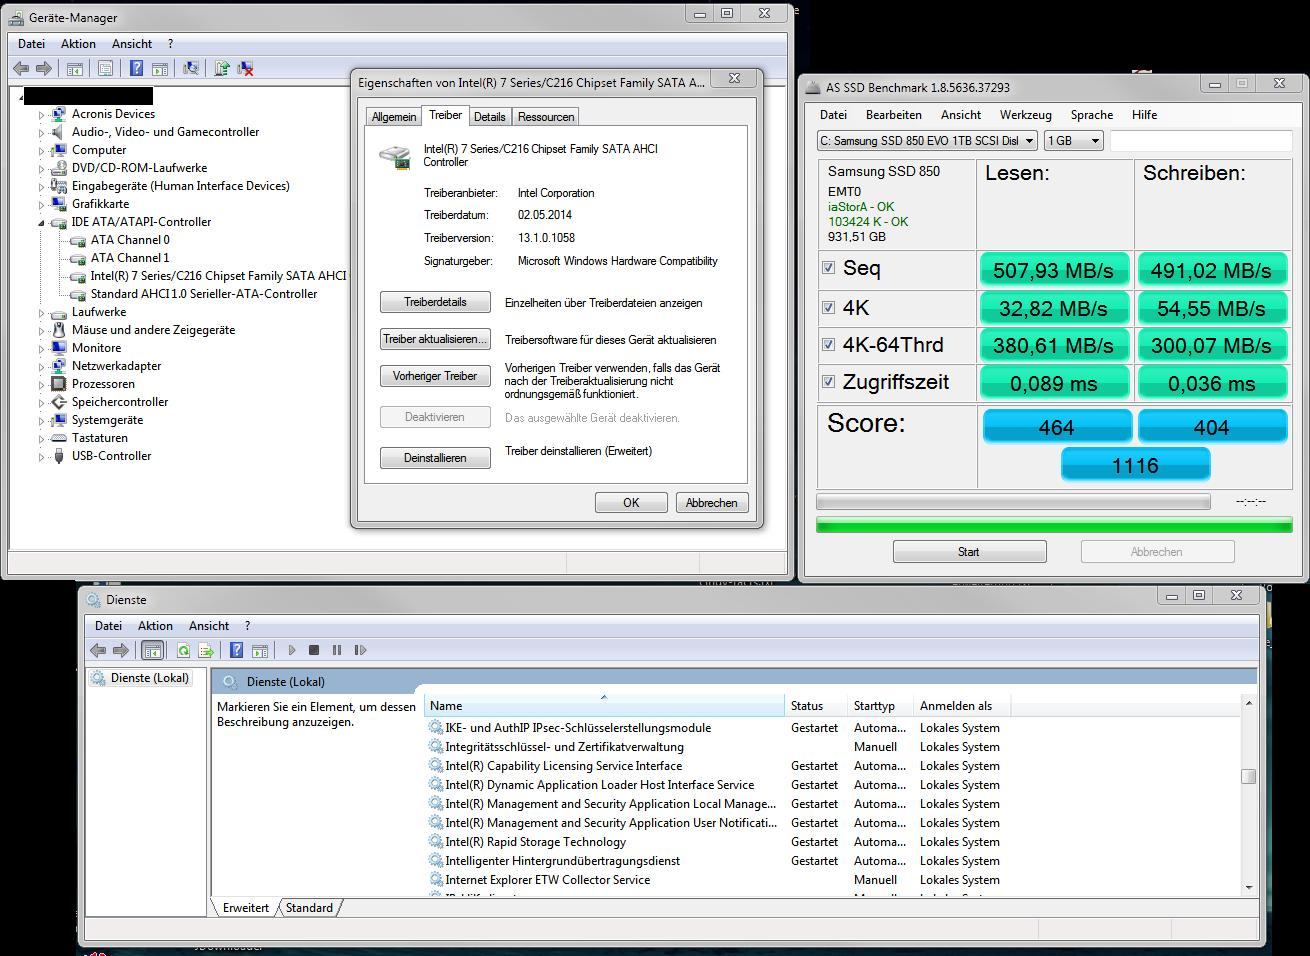Open Werkzeug menu in AS SSD

1025,115
